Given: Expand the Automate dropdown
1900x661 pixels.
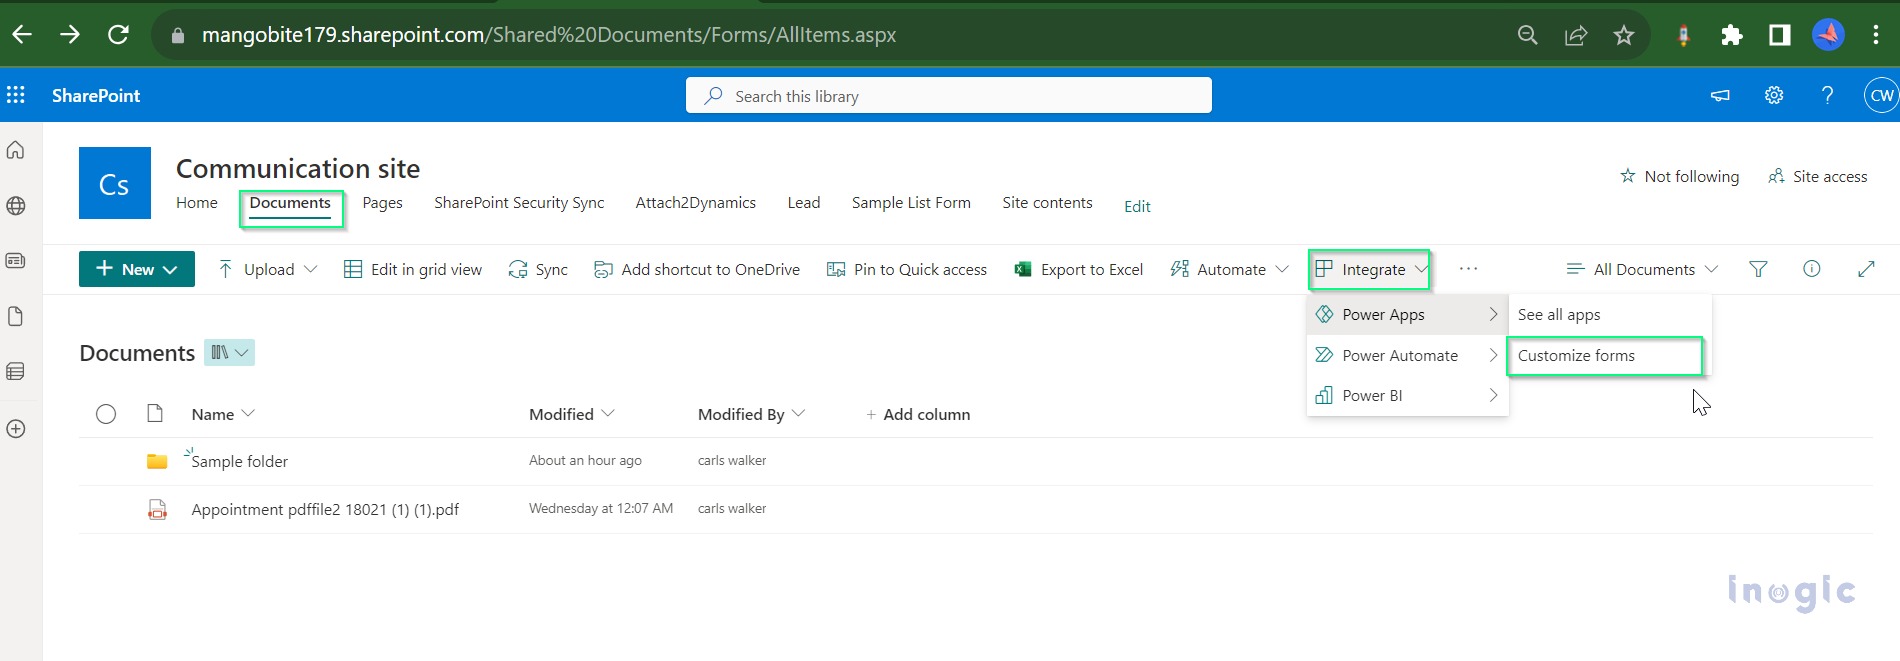Looking at the screenshot, I should click(x=1230, y=269).
